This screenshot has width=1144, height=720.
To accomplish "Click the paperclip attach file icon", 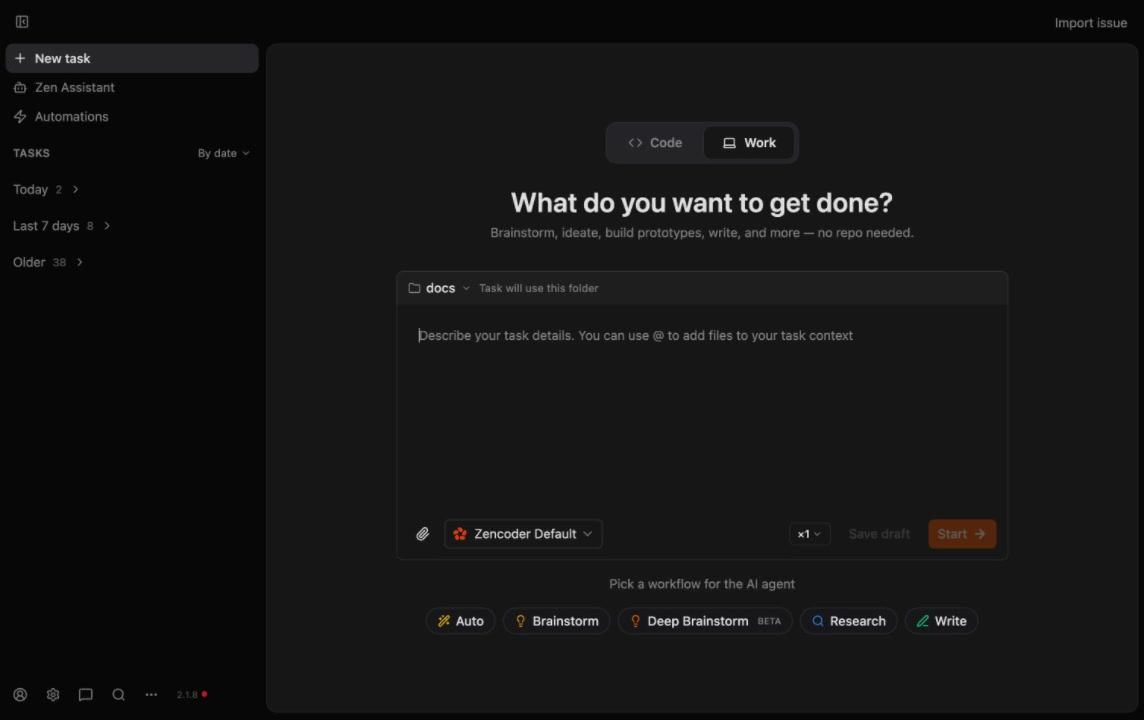I will pos(422,534).
